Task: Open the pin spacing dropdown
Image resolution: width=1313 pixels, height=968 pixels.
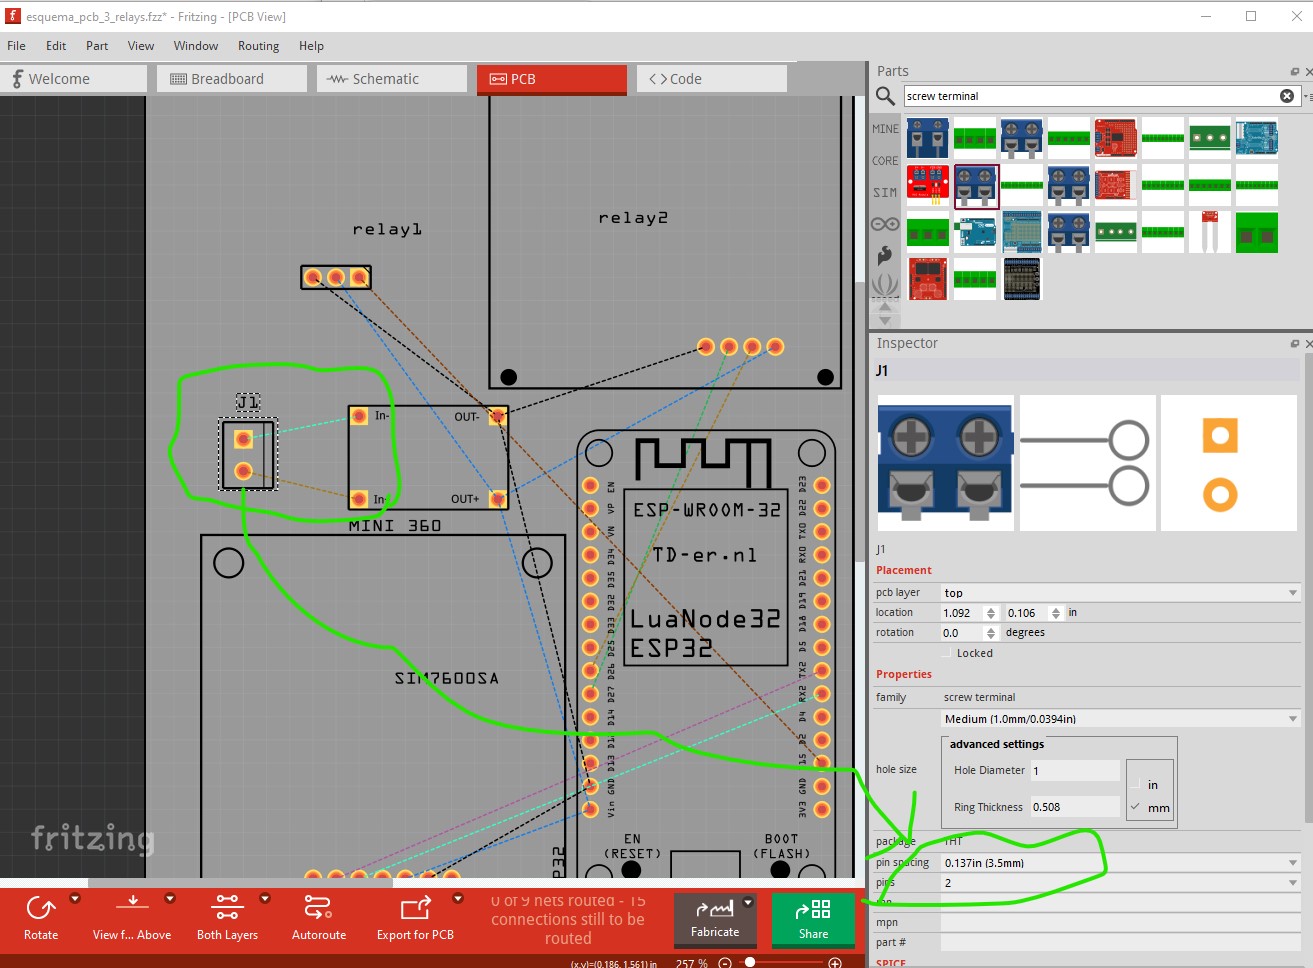Action: click(1120, 863)
